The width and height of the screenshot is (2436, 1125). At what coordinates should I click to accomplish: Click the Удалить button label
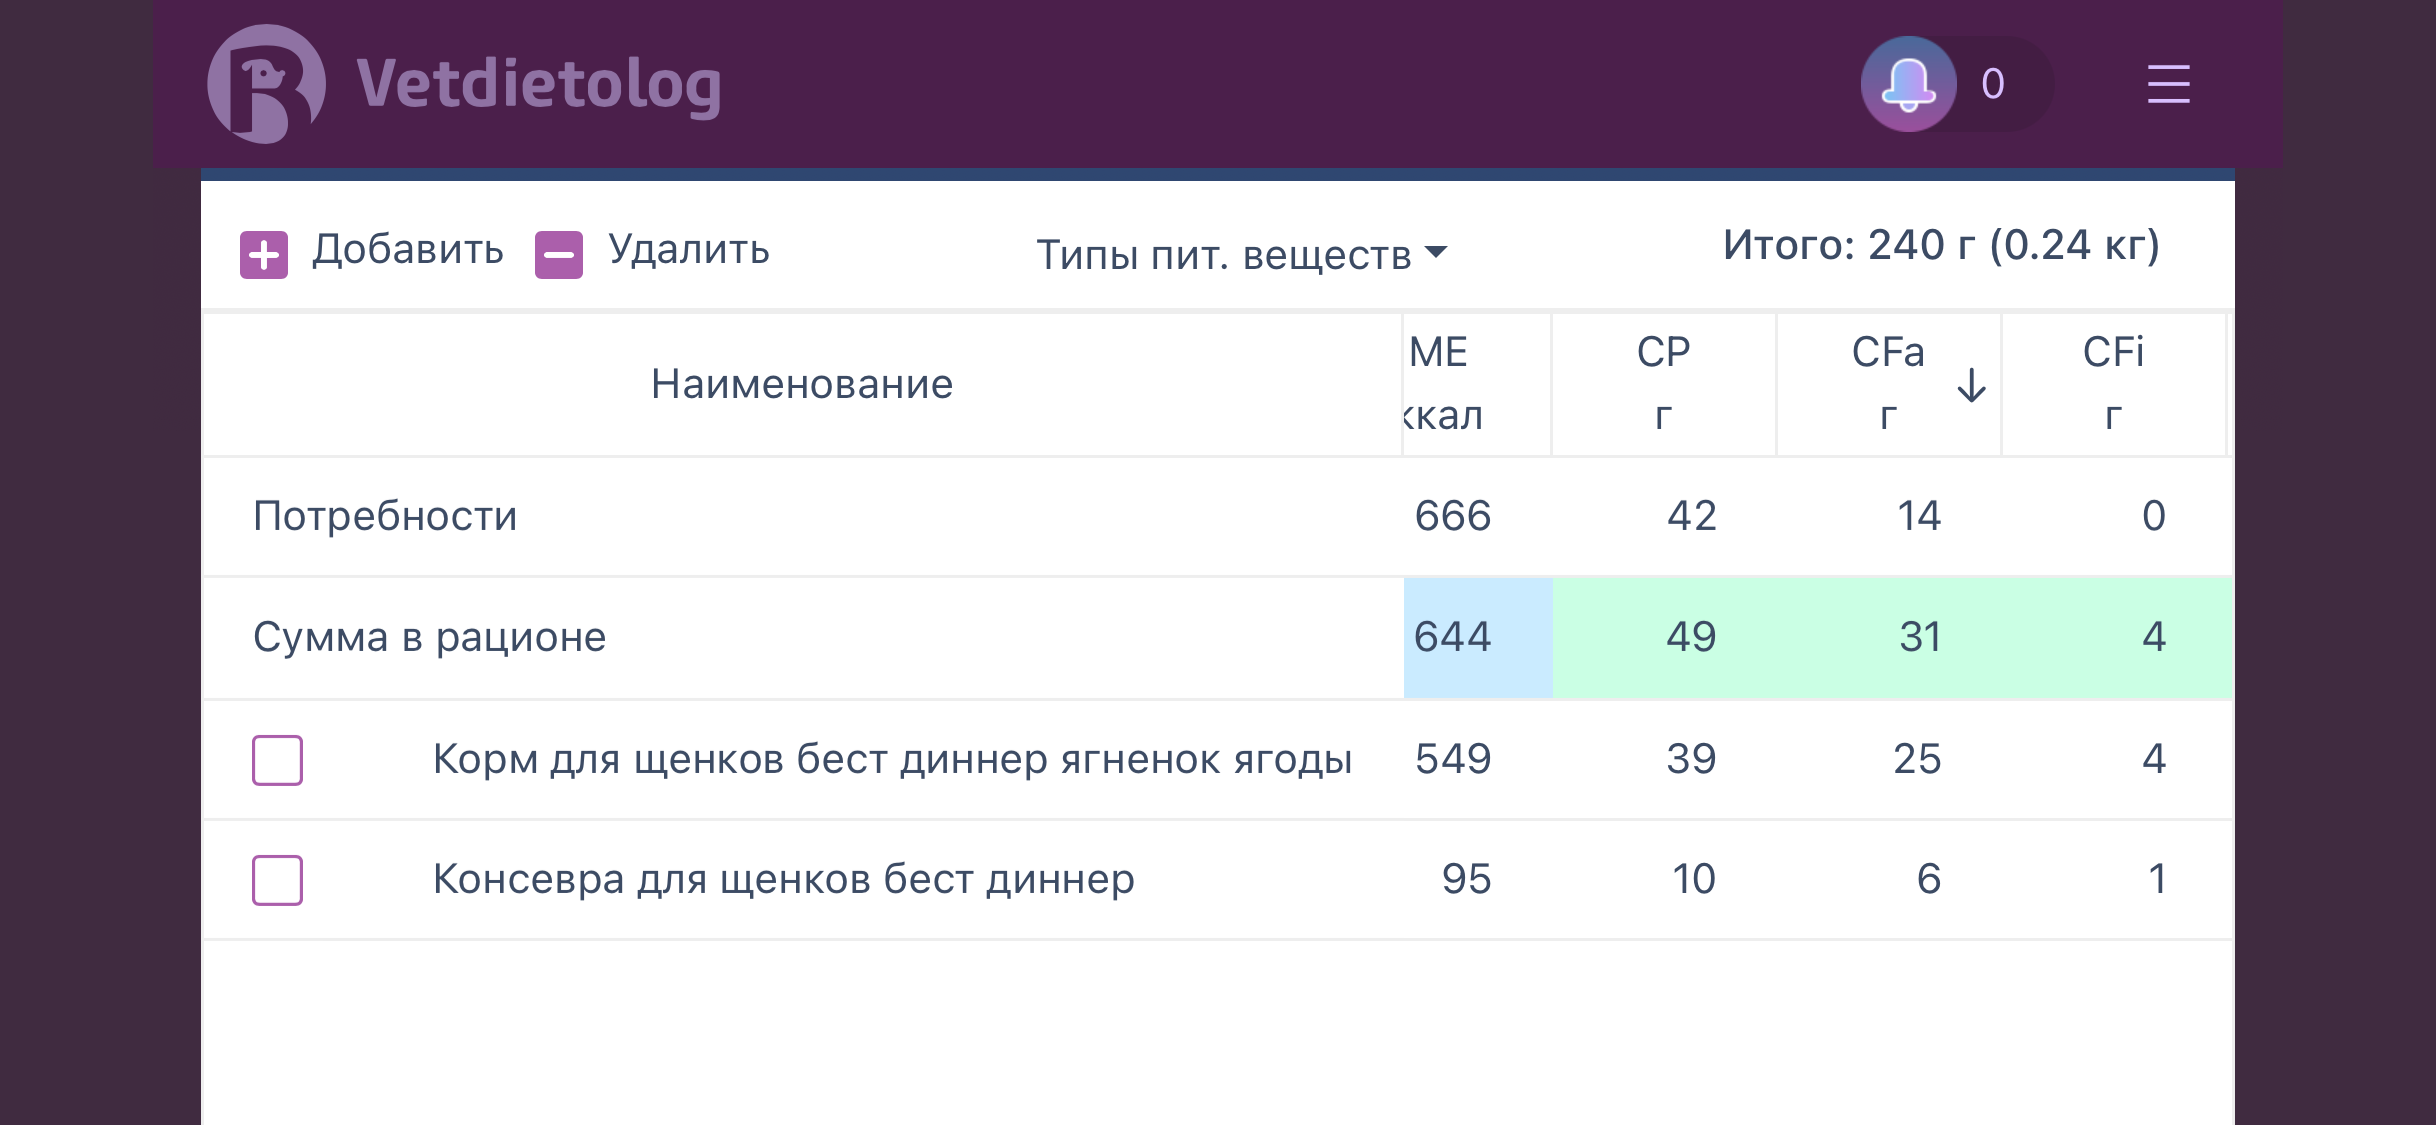pyautogui.click(x=689, y=249)
